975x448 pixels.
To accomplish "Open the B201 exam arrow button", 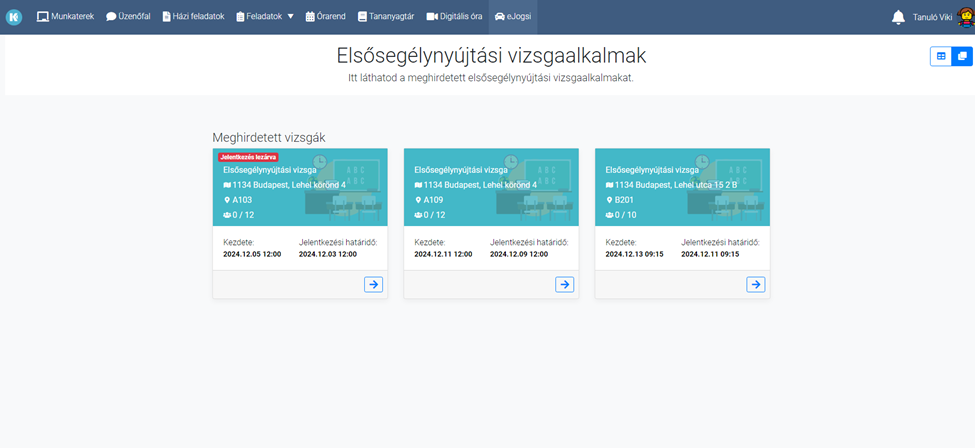I will [756, 284].
